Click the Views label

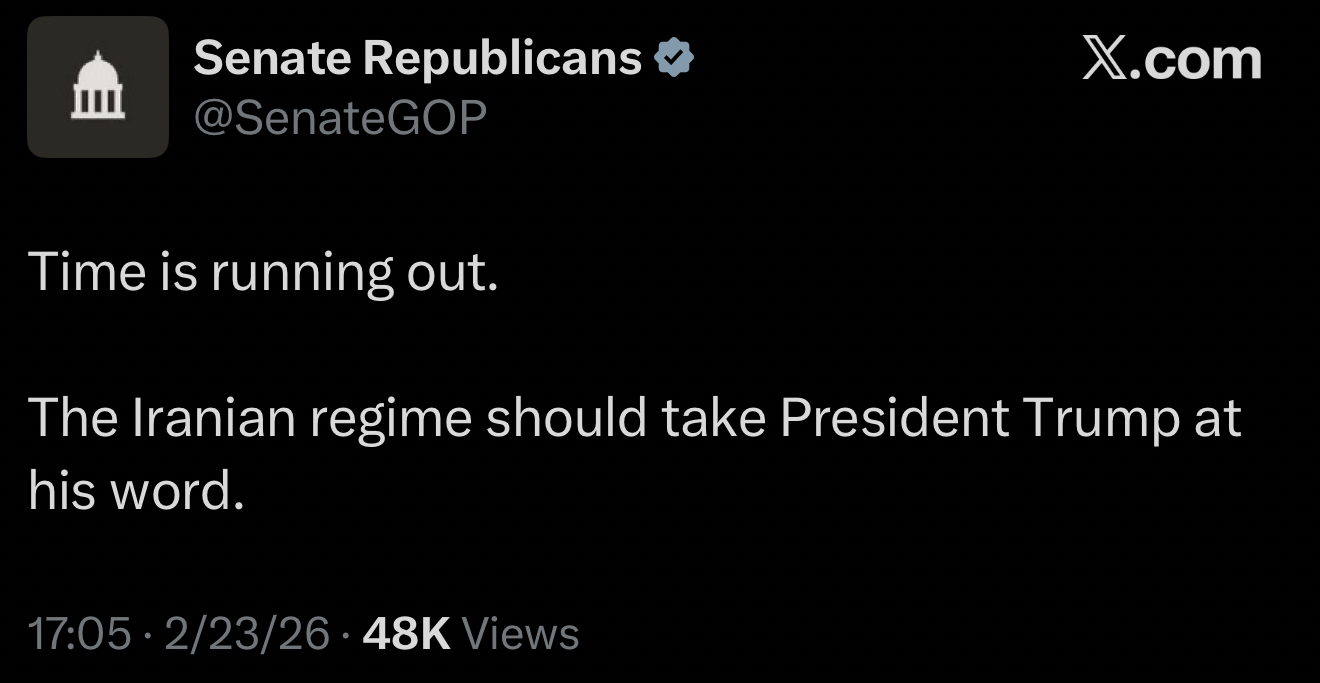click(x=522, y=634)
